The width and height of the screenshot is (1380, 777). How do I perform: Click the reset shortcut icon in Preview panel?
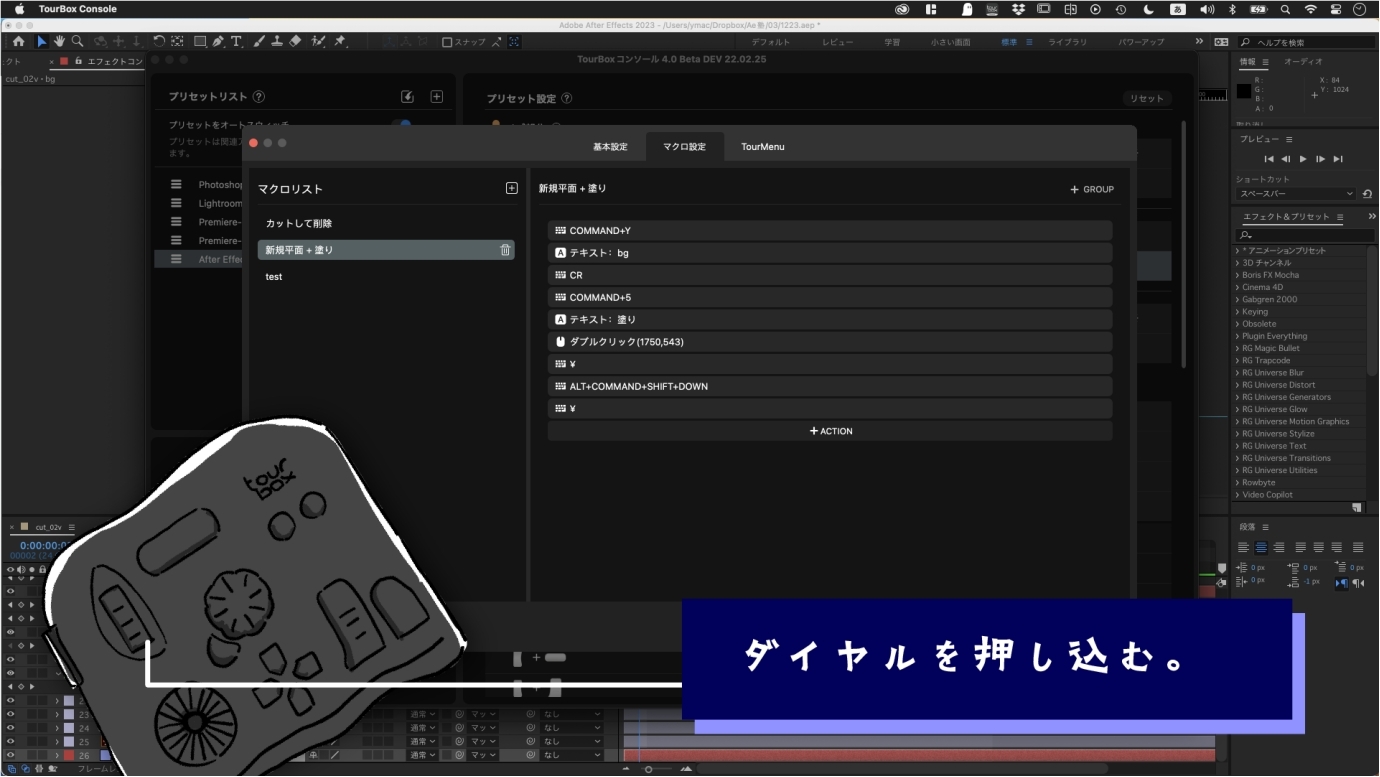click(1367, 194)
